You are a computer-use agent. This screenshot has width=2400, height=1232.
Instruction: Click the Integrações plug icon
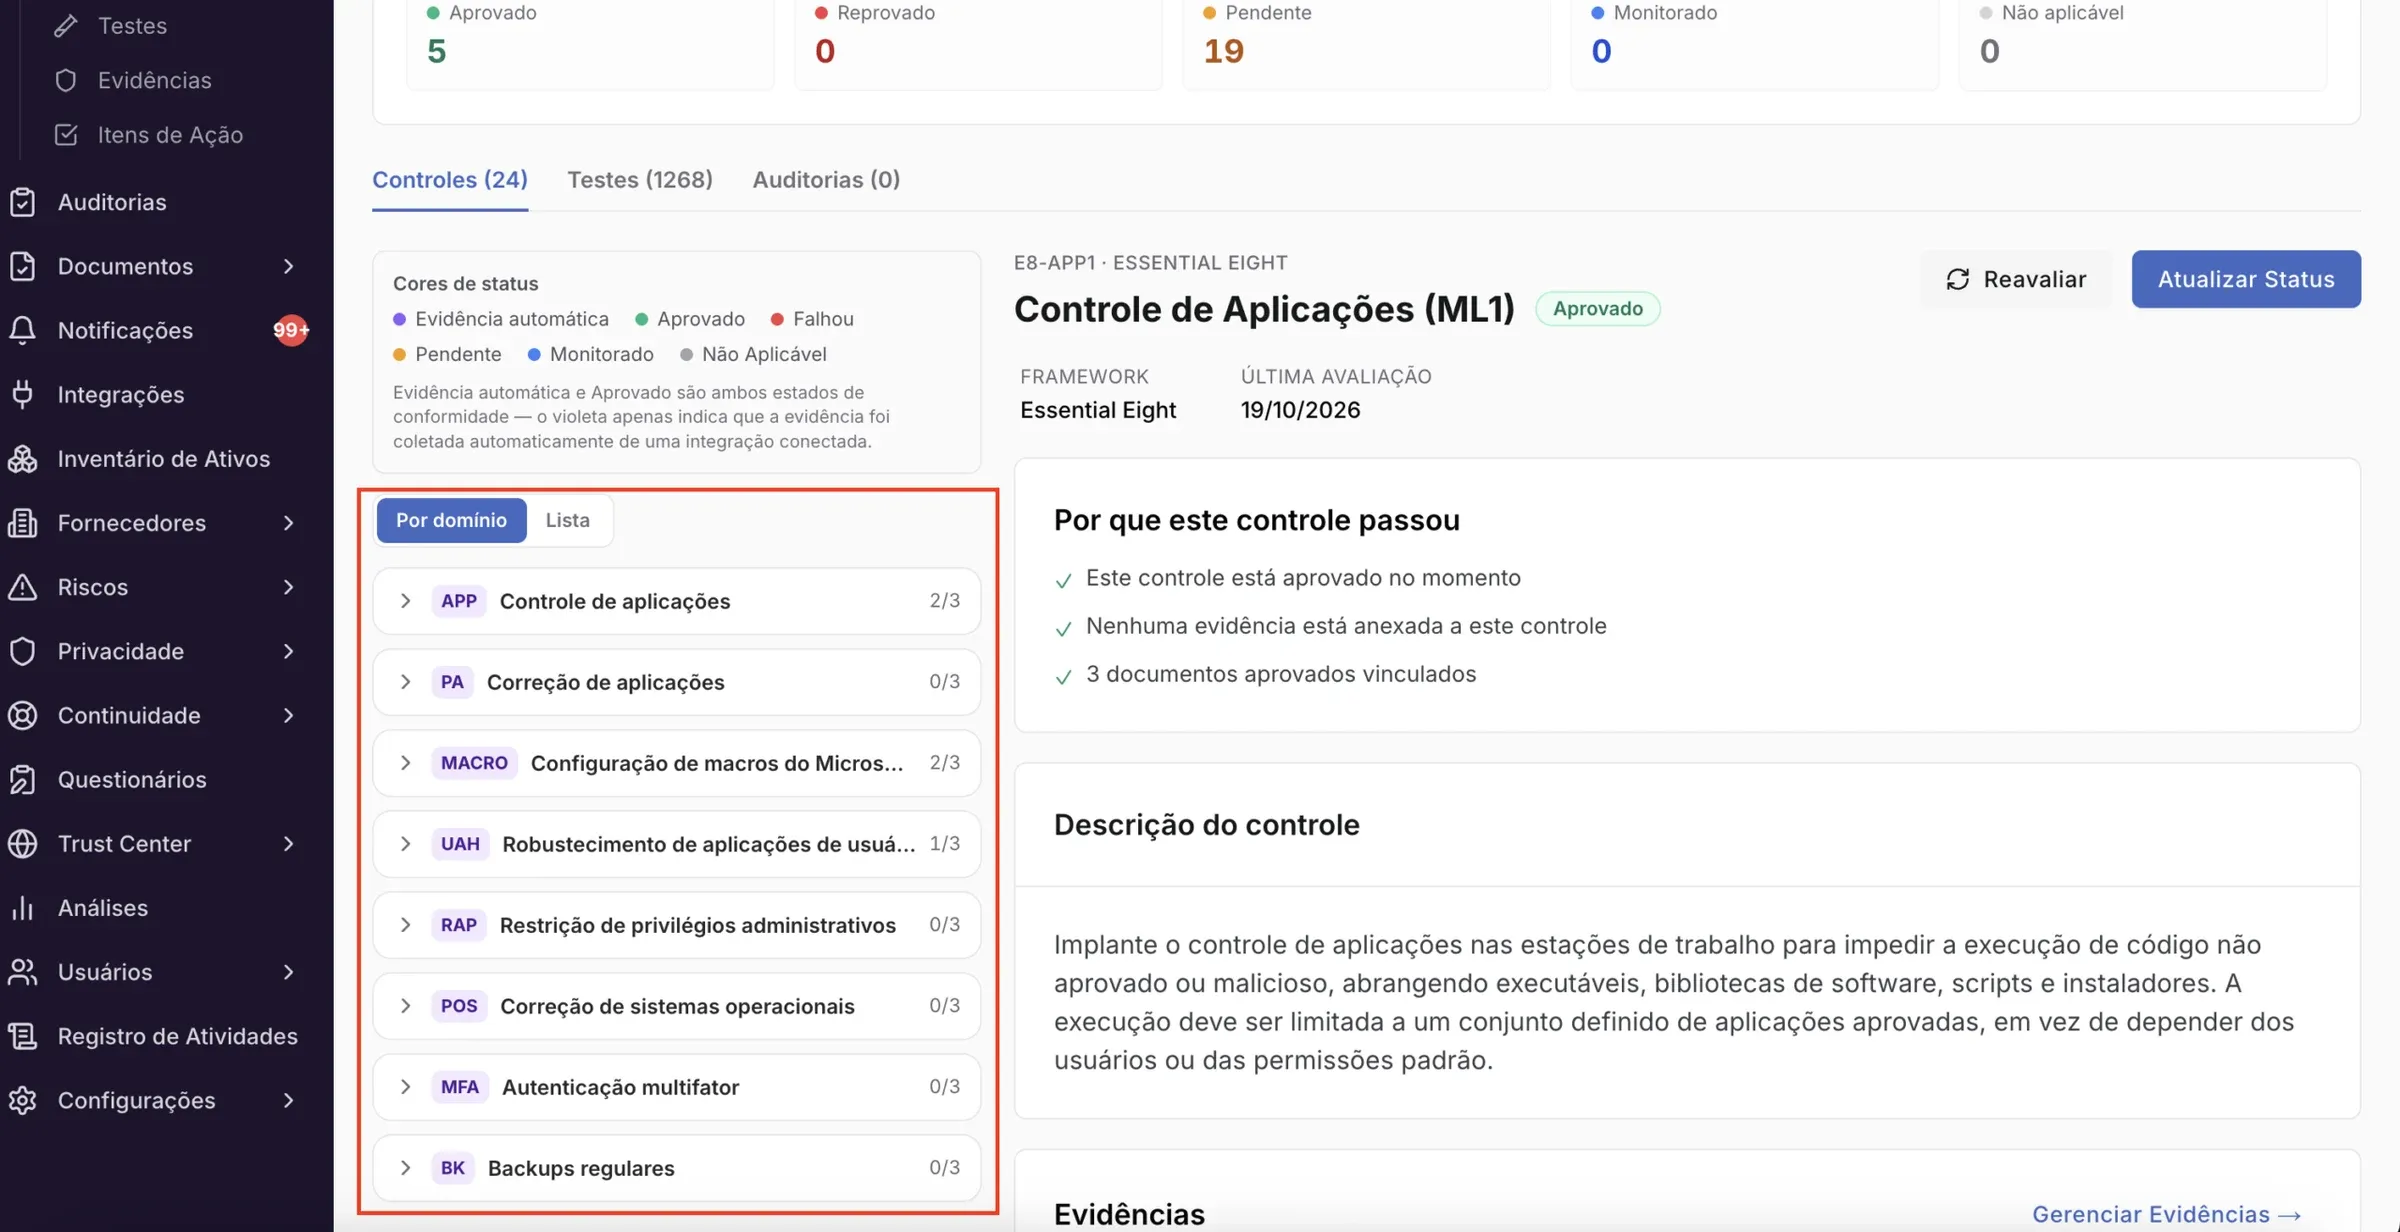coord(22,394)
